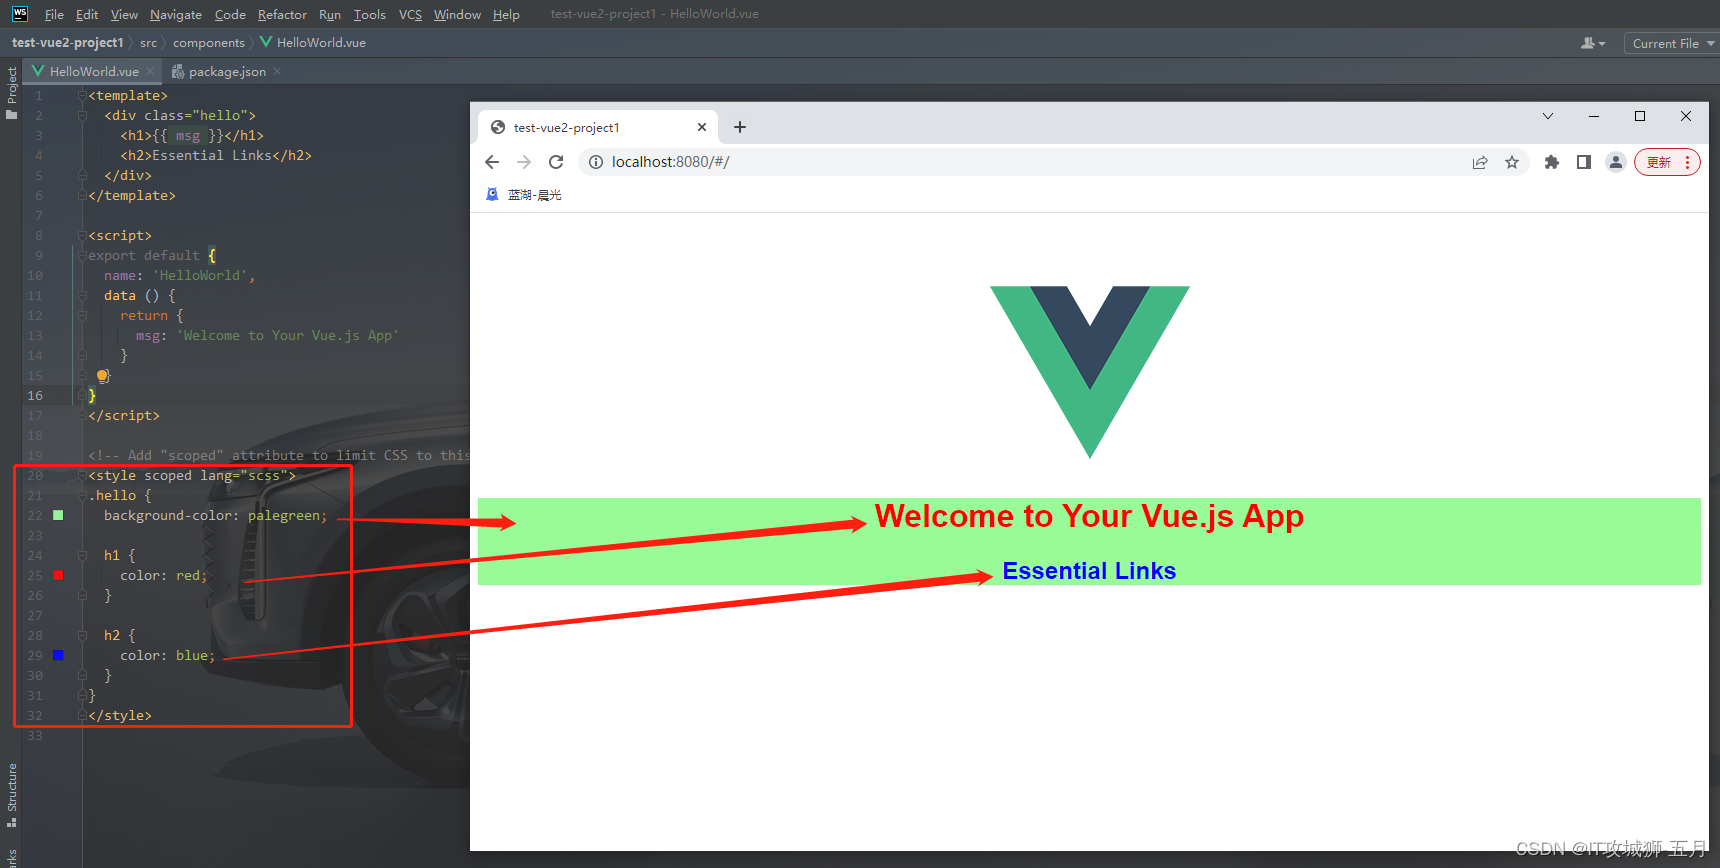Open the Tools menu
This screenshot has height=868, width=1720.
[x=369, y=14]
